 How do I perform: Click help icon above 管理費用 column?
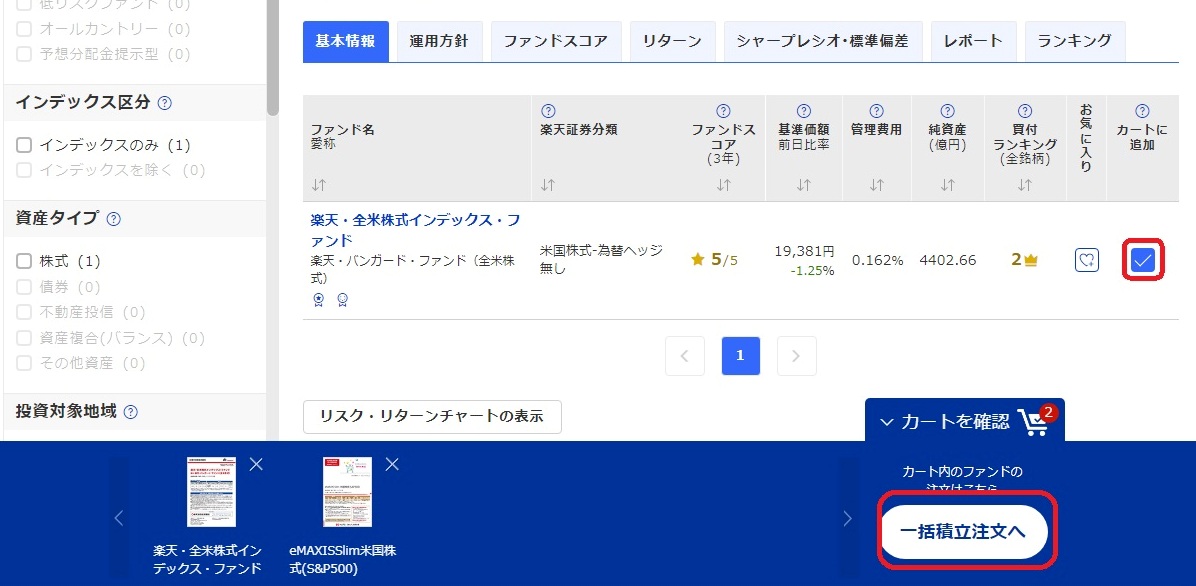tap(876, 111)
